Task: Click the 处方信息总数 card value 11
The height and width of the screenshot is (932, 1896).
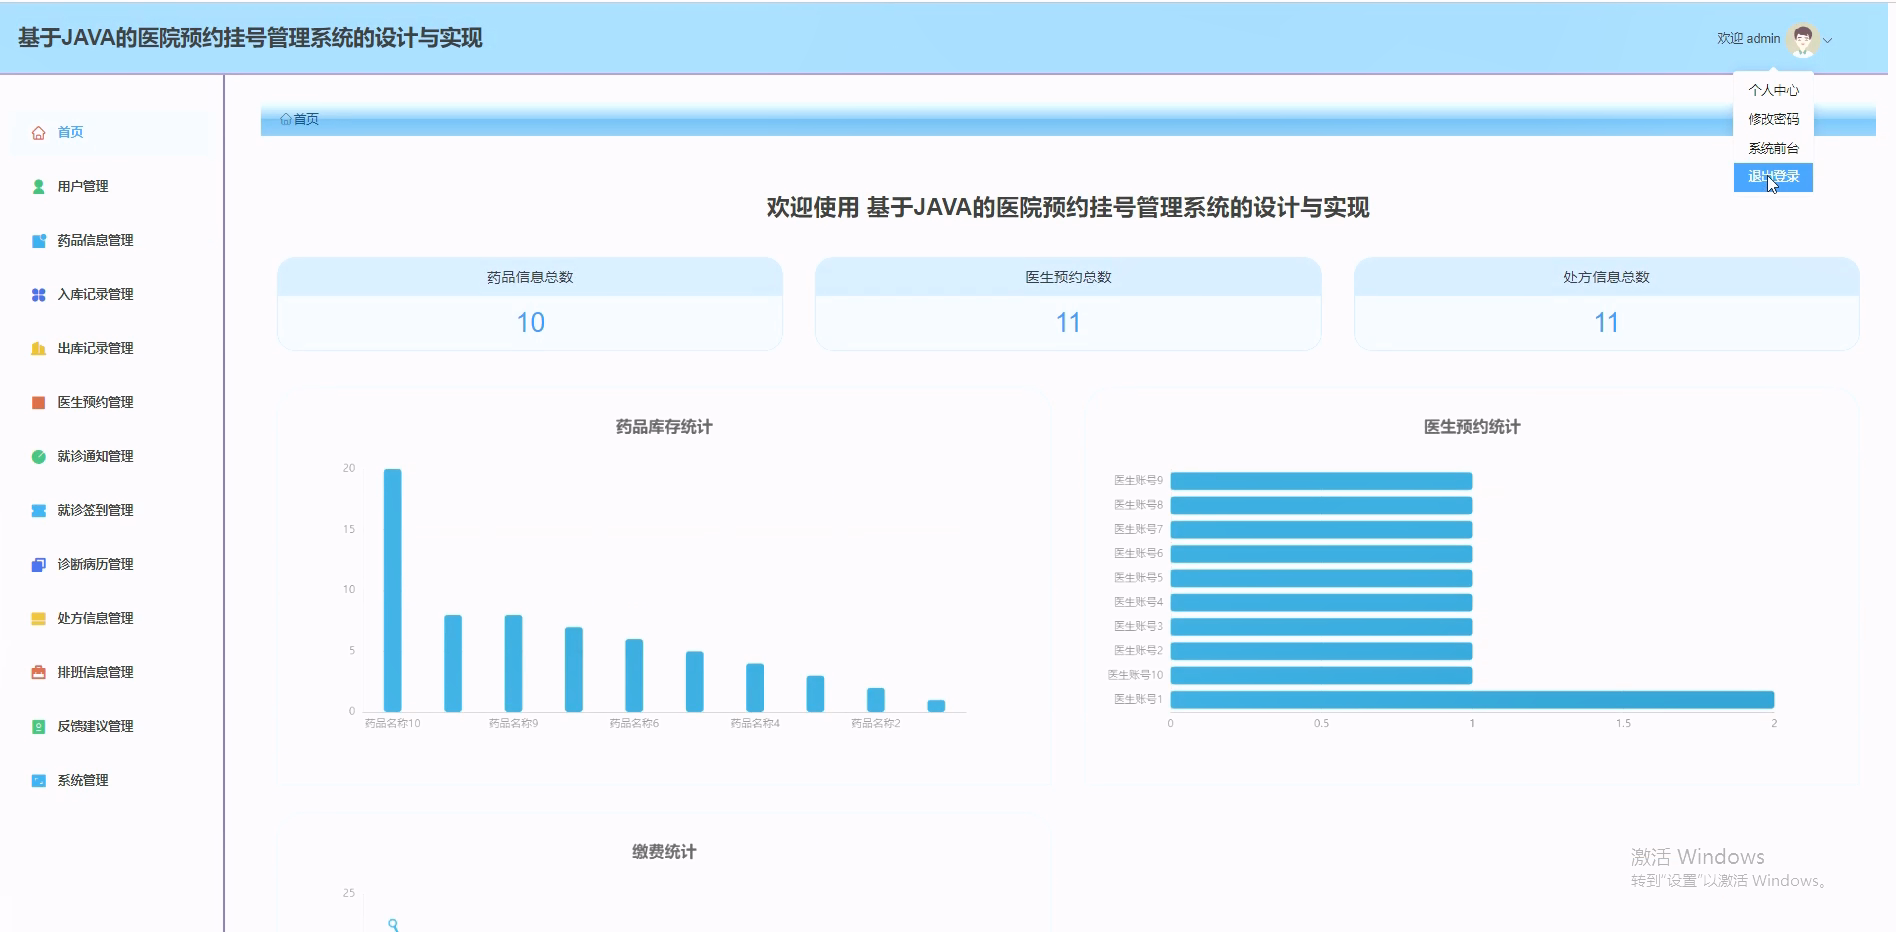Action: (1606, 323)
